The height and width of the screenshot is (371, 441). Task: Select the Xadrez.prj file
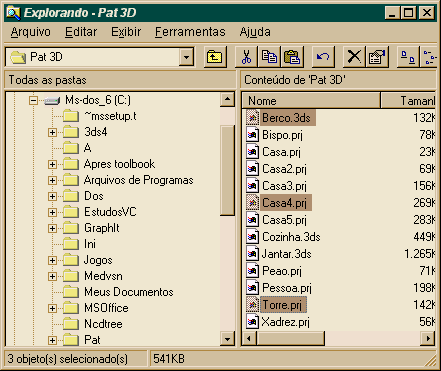tap(285, 322)
